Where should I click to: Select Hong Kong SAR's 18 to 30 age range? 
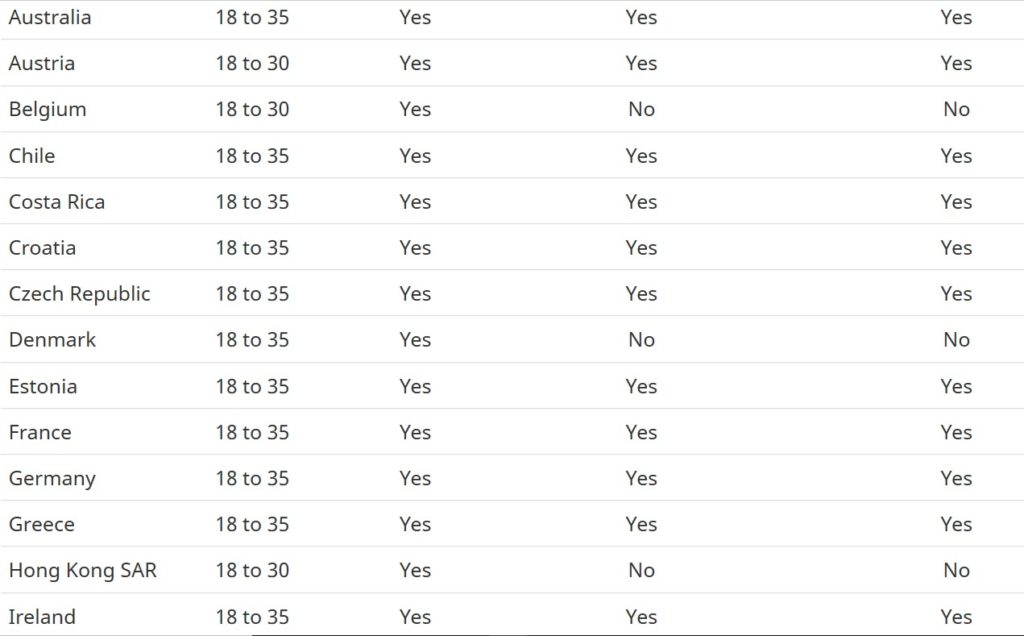pos(252,570)
